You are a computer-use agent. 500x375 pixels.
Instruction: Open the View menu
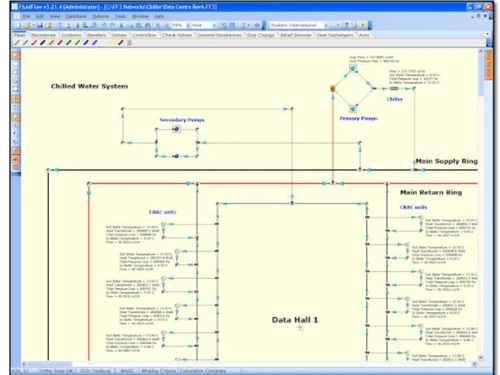click(55, 16)
